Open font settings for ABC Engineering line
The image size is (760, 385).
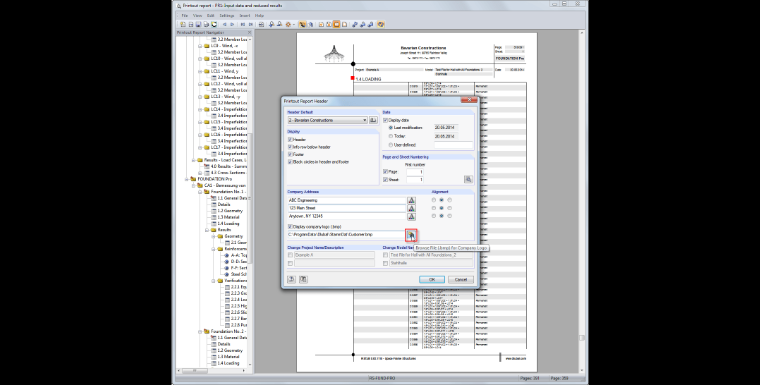(411, 200)
